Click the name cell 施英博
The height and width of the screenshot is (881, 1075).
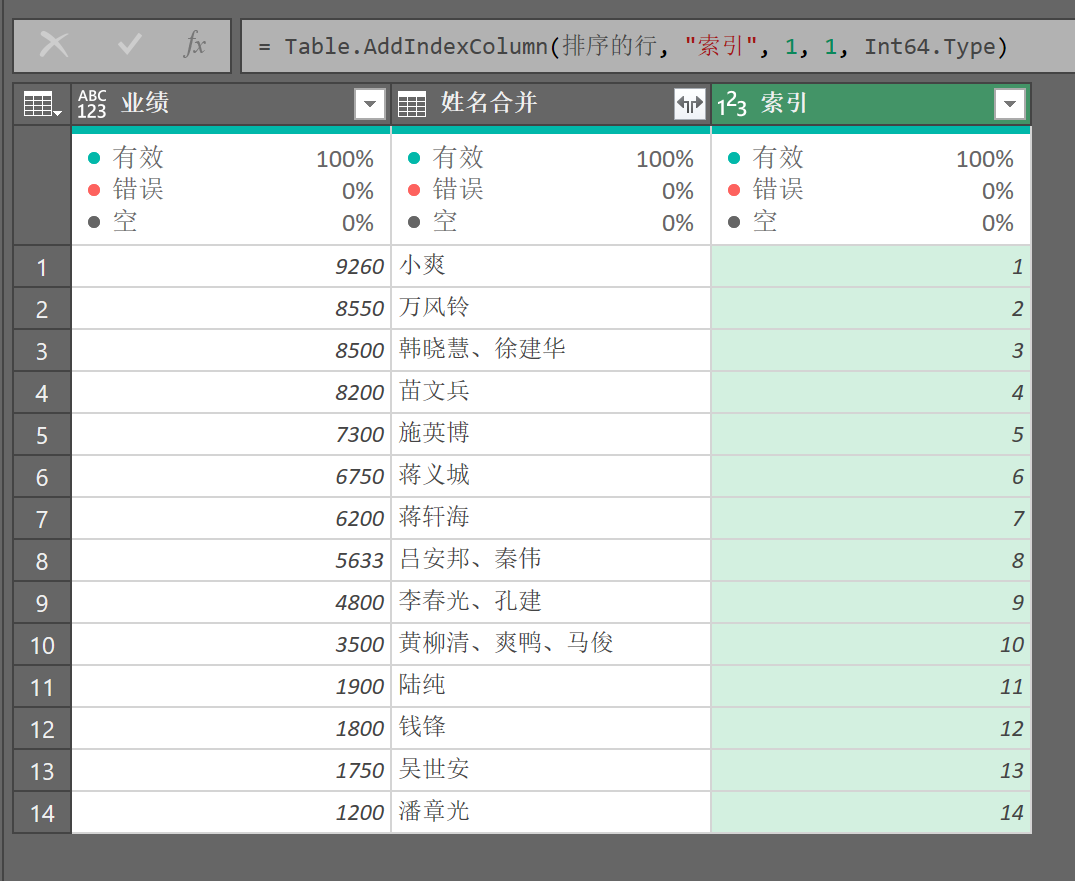click(551, 435)
